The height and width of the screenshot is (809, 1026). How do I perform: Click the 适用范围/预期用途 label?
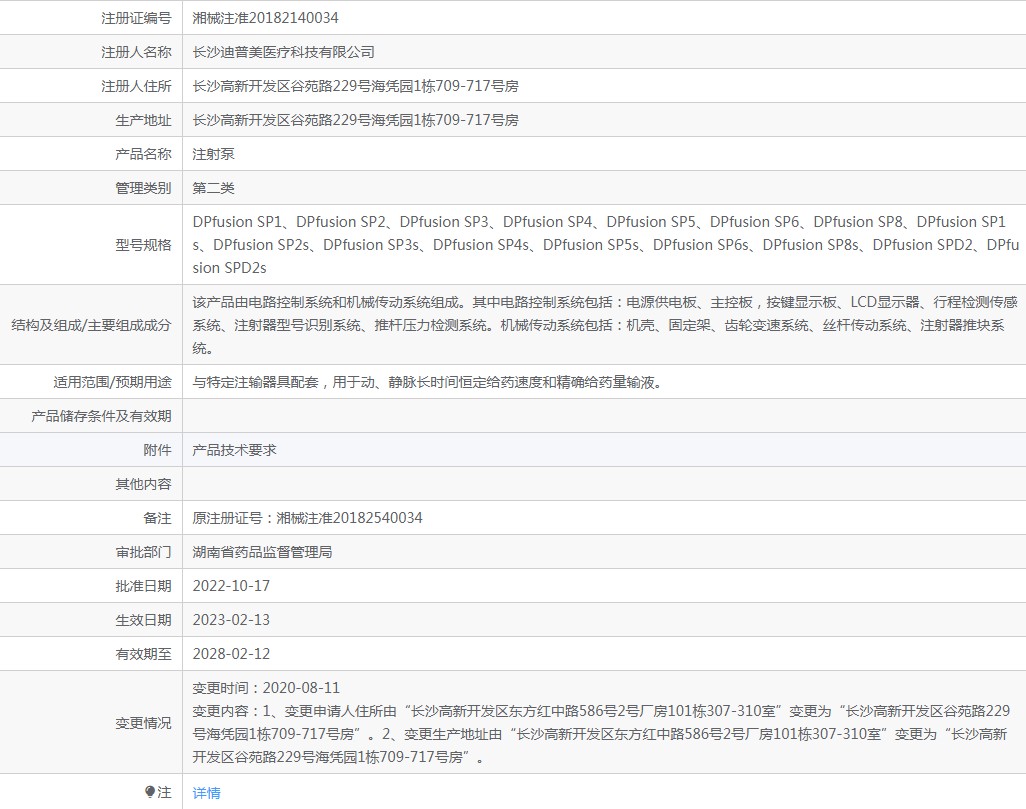click(x=113, y=382)
